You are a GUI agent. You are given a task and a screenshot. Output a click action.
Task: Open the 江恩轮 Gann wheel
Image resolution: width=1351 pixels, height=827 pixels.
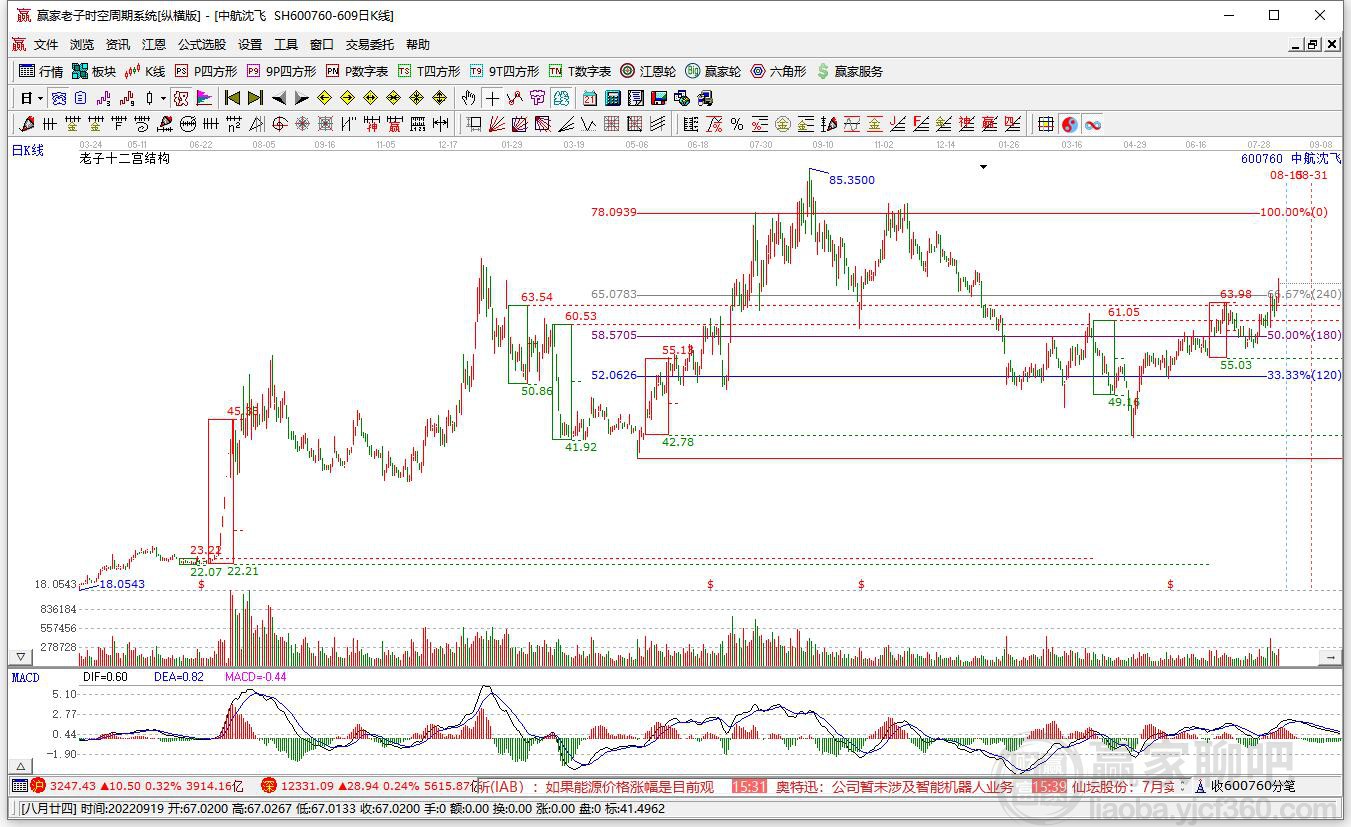click(x=648, y=71)
